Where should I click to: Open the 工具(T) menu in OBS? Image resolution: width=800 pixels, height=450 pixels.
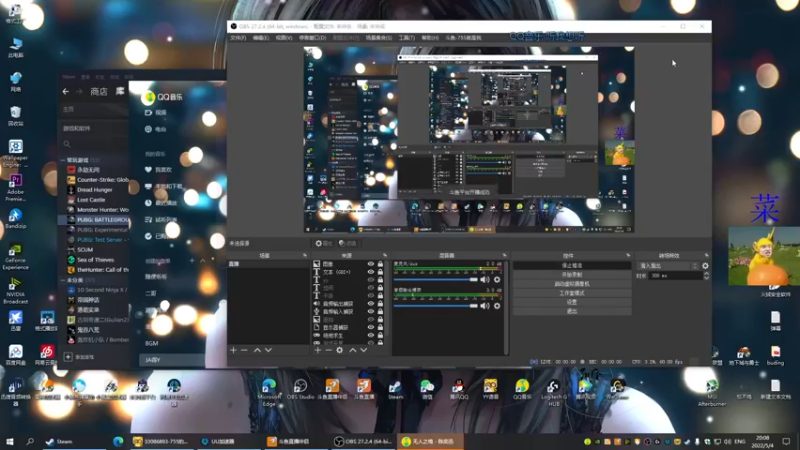(407, 38)
